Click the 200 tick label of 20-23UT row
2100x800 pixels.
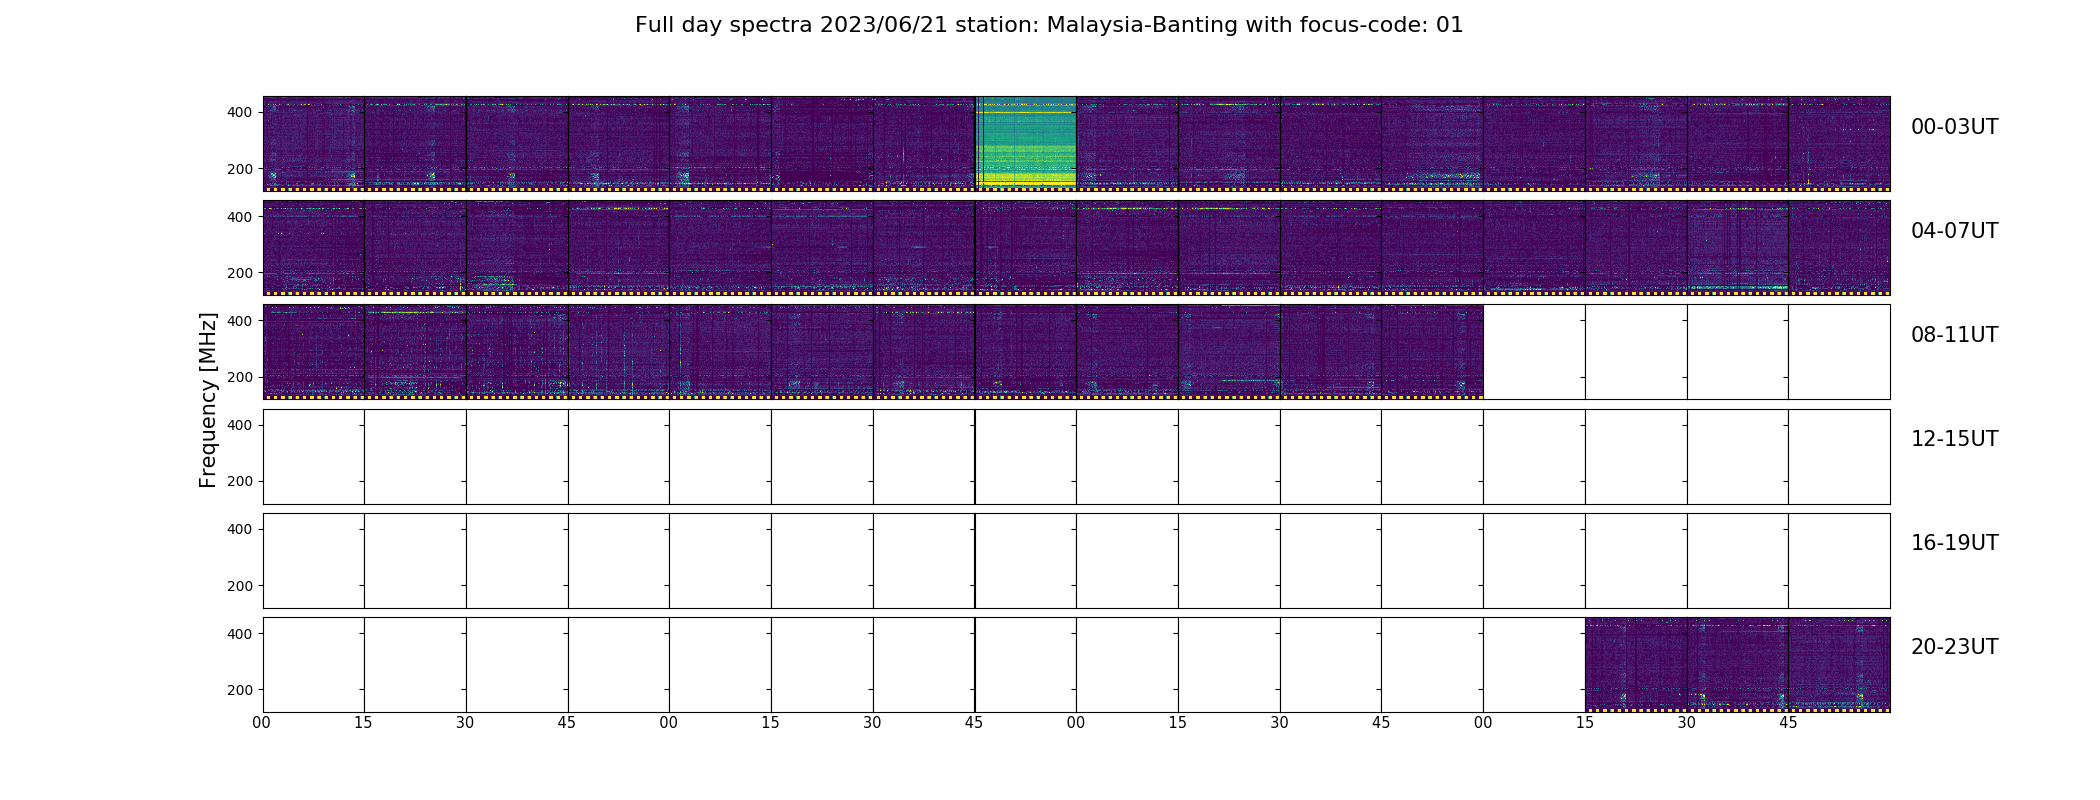pos(240,690)
